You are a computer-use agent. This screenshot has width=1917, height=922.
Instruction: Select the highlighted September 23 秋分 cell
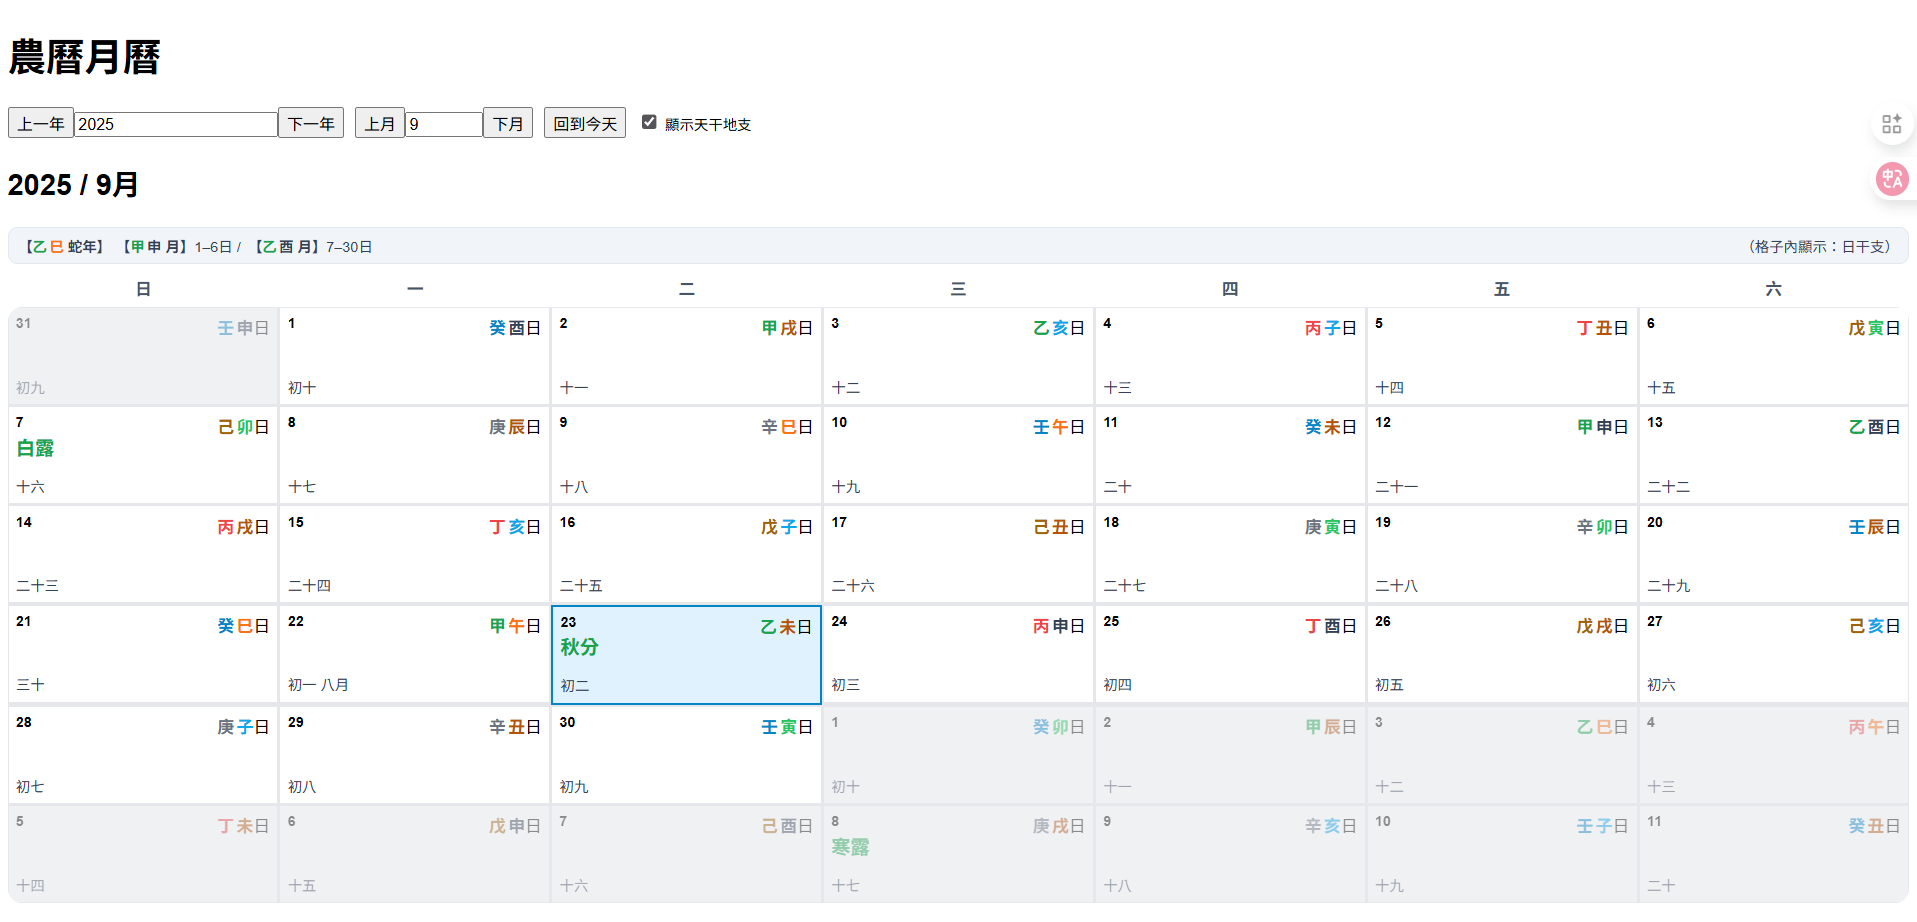coord(686,655)
